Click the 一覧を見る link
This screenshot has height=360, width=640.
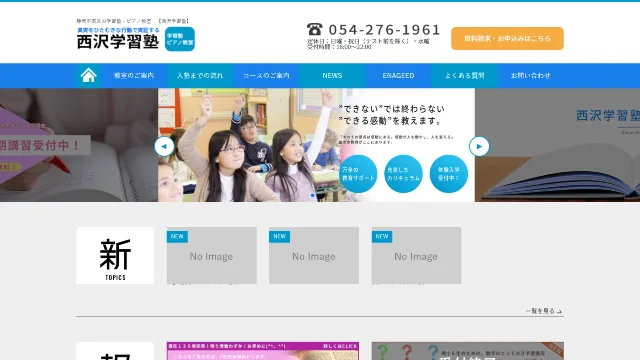click(x=544, y=311)
